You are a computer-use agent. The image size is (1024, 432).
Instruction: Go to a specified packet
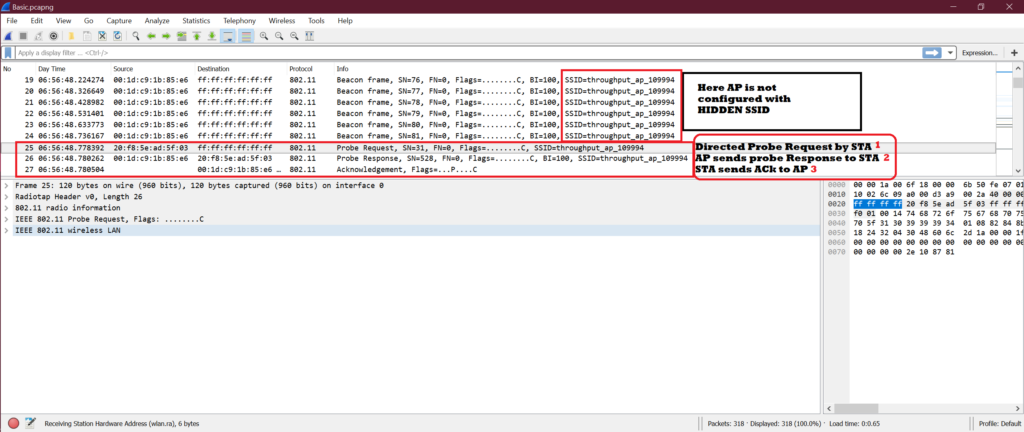(181, 36)
